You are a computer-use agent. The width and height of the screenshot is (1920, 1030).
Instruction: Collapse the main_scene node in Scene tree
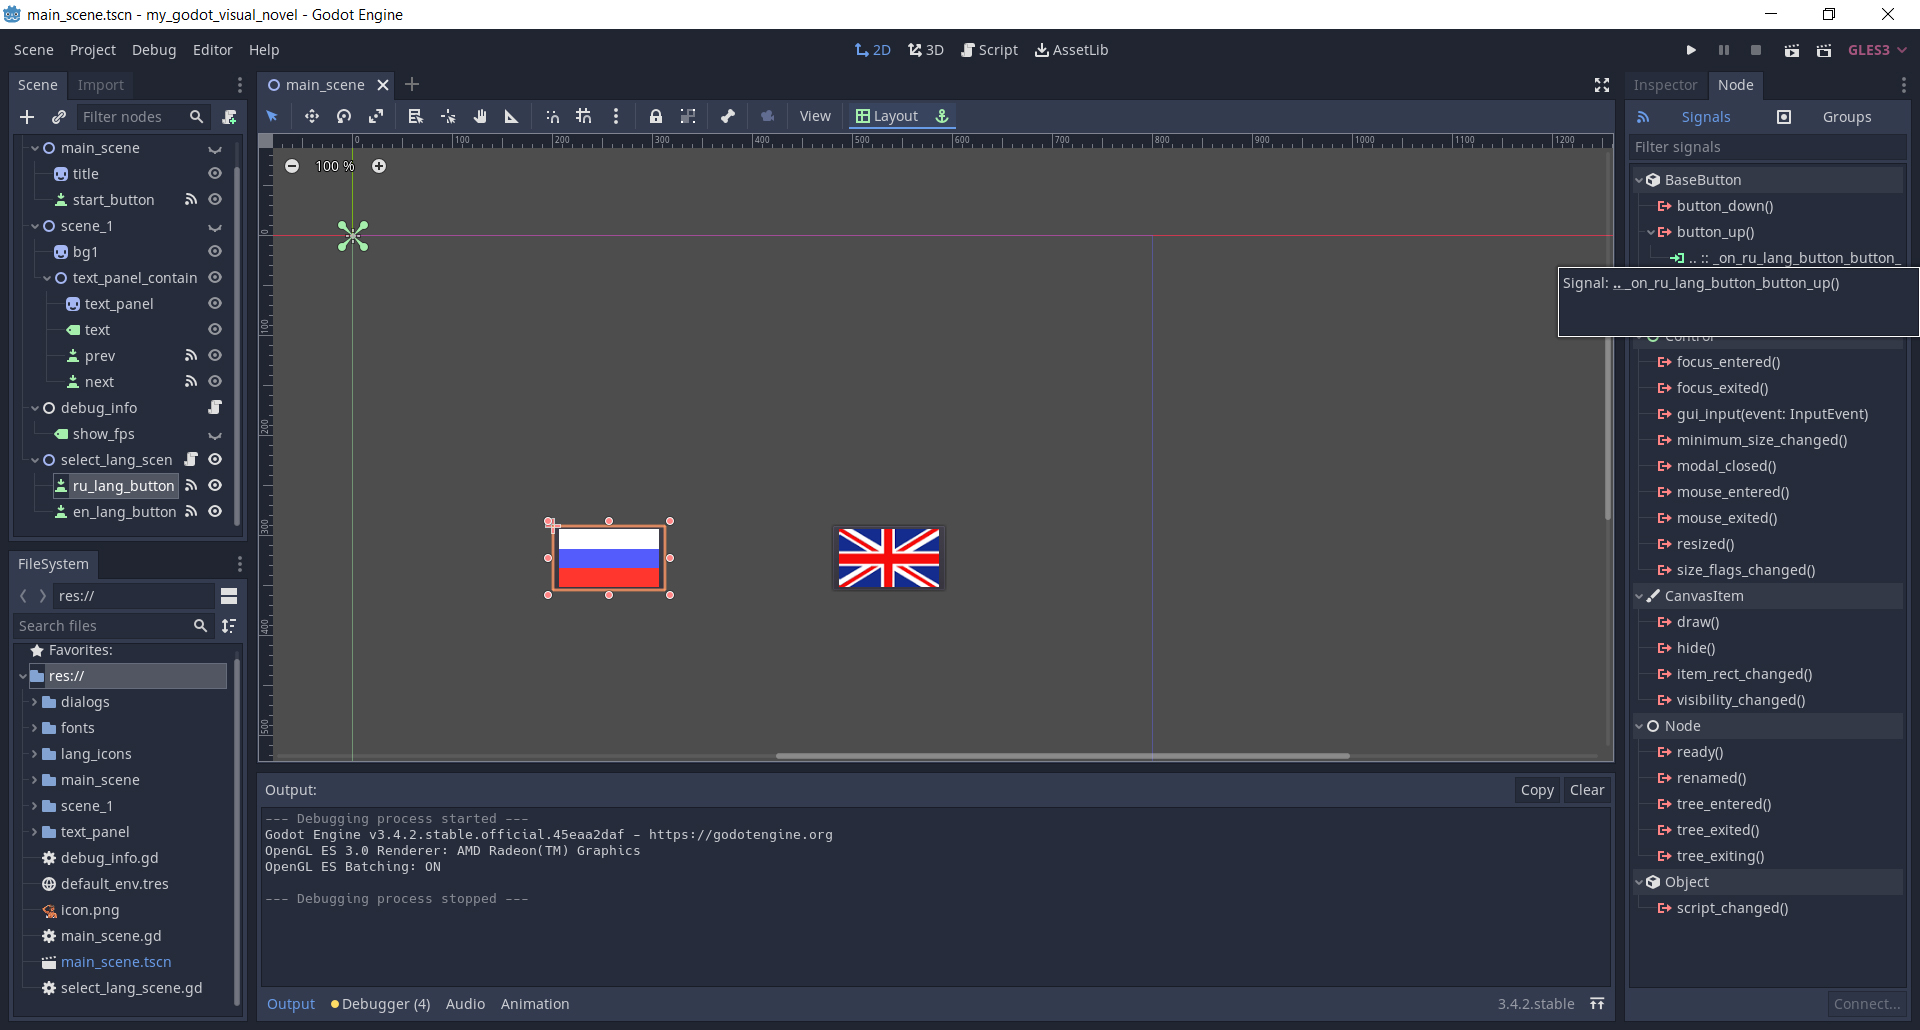35,148
